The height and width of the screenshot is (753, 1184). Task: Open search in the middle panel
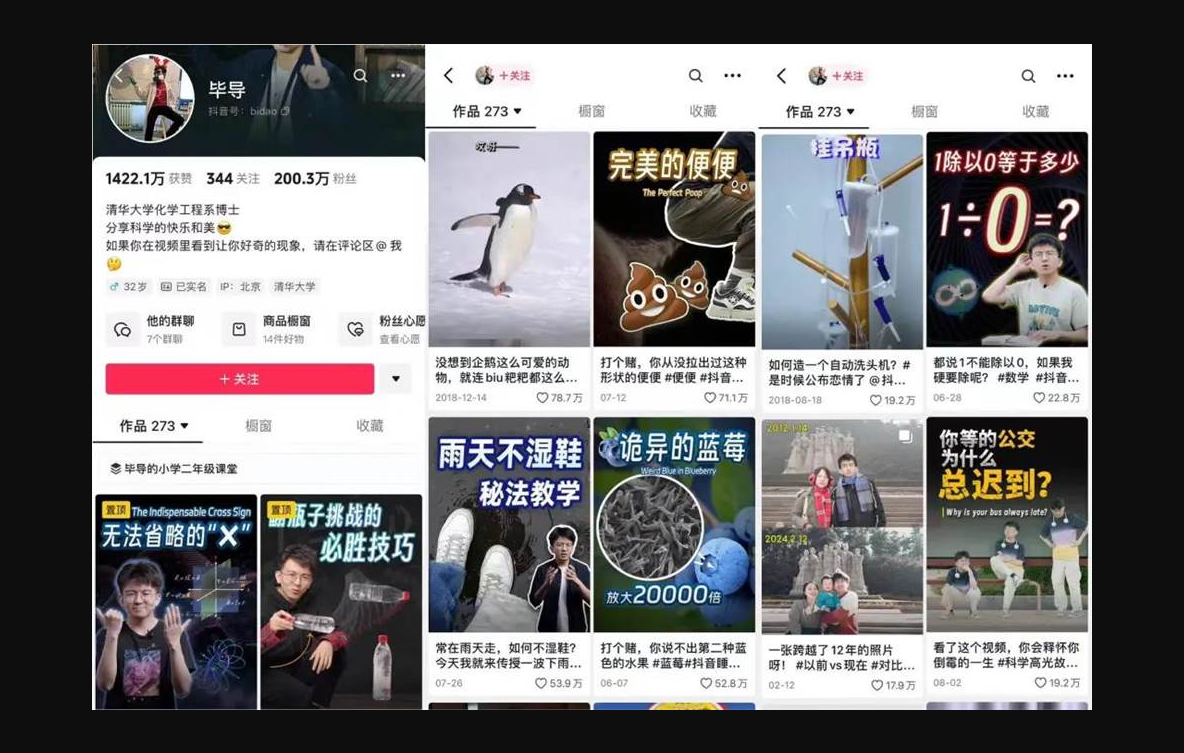click(x=696, y=76)
